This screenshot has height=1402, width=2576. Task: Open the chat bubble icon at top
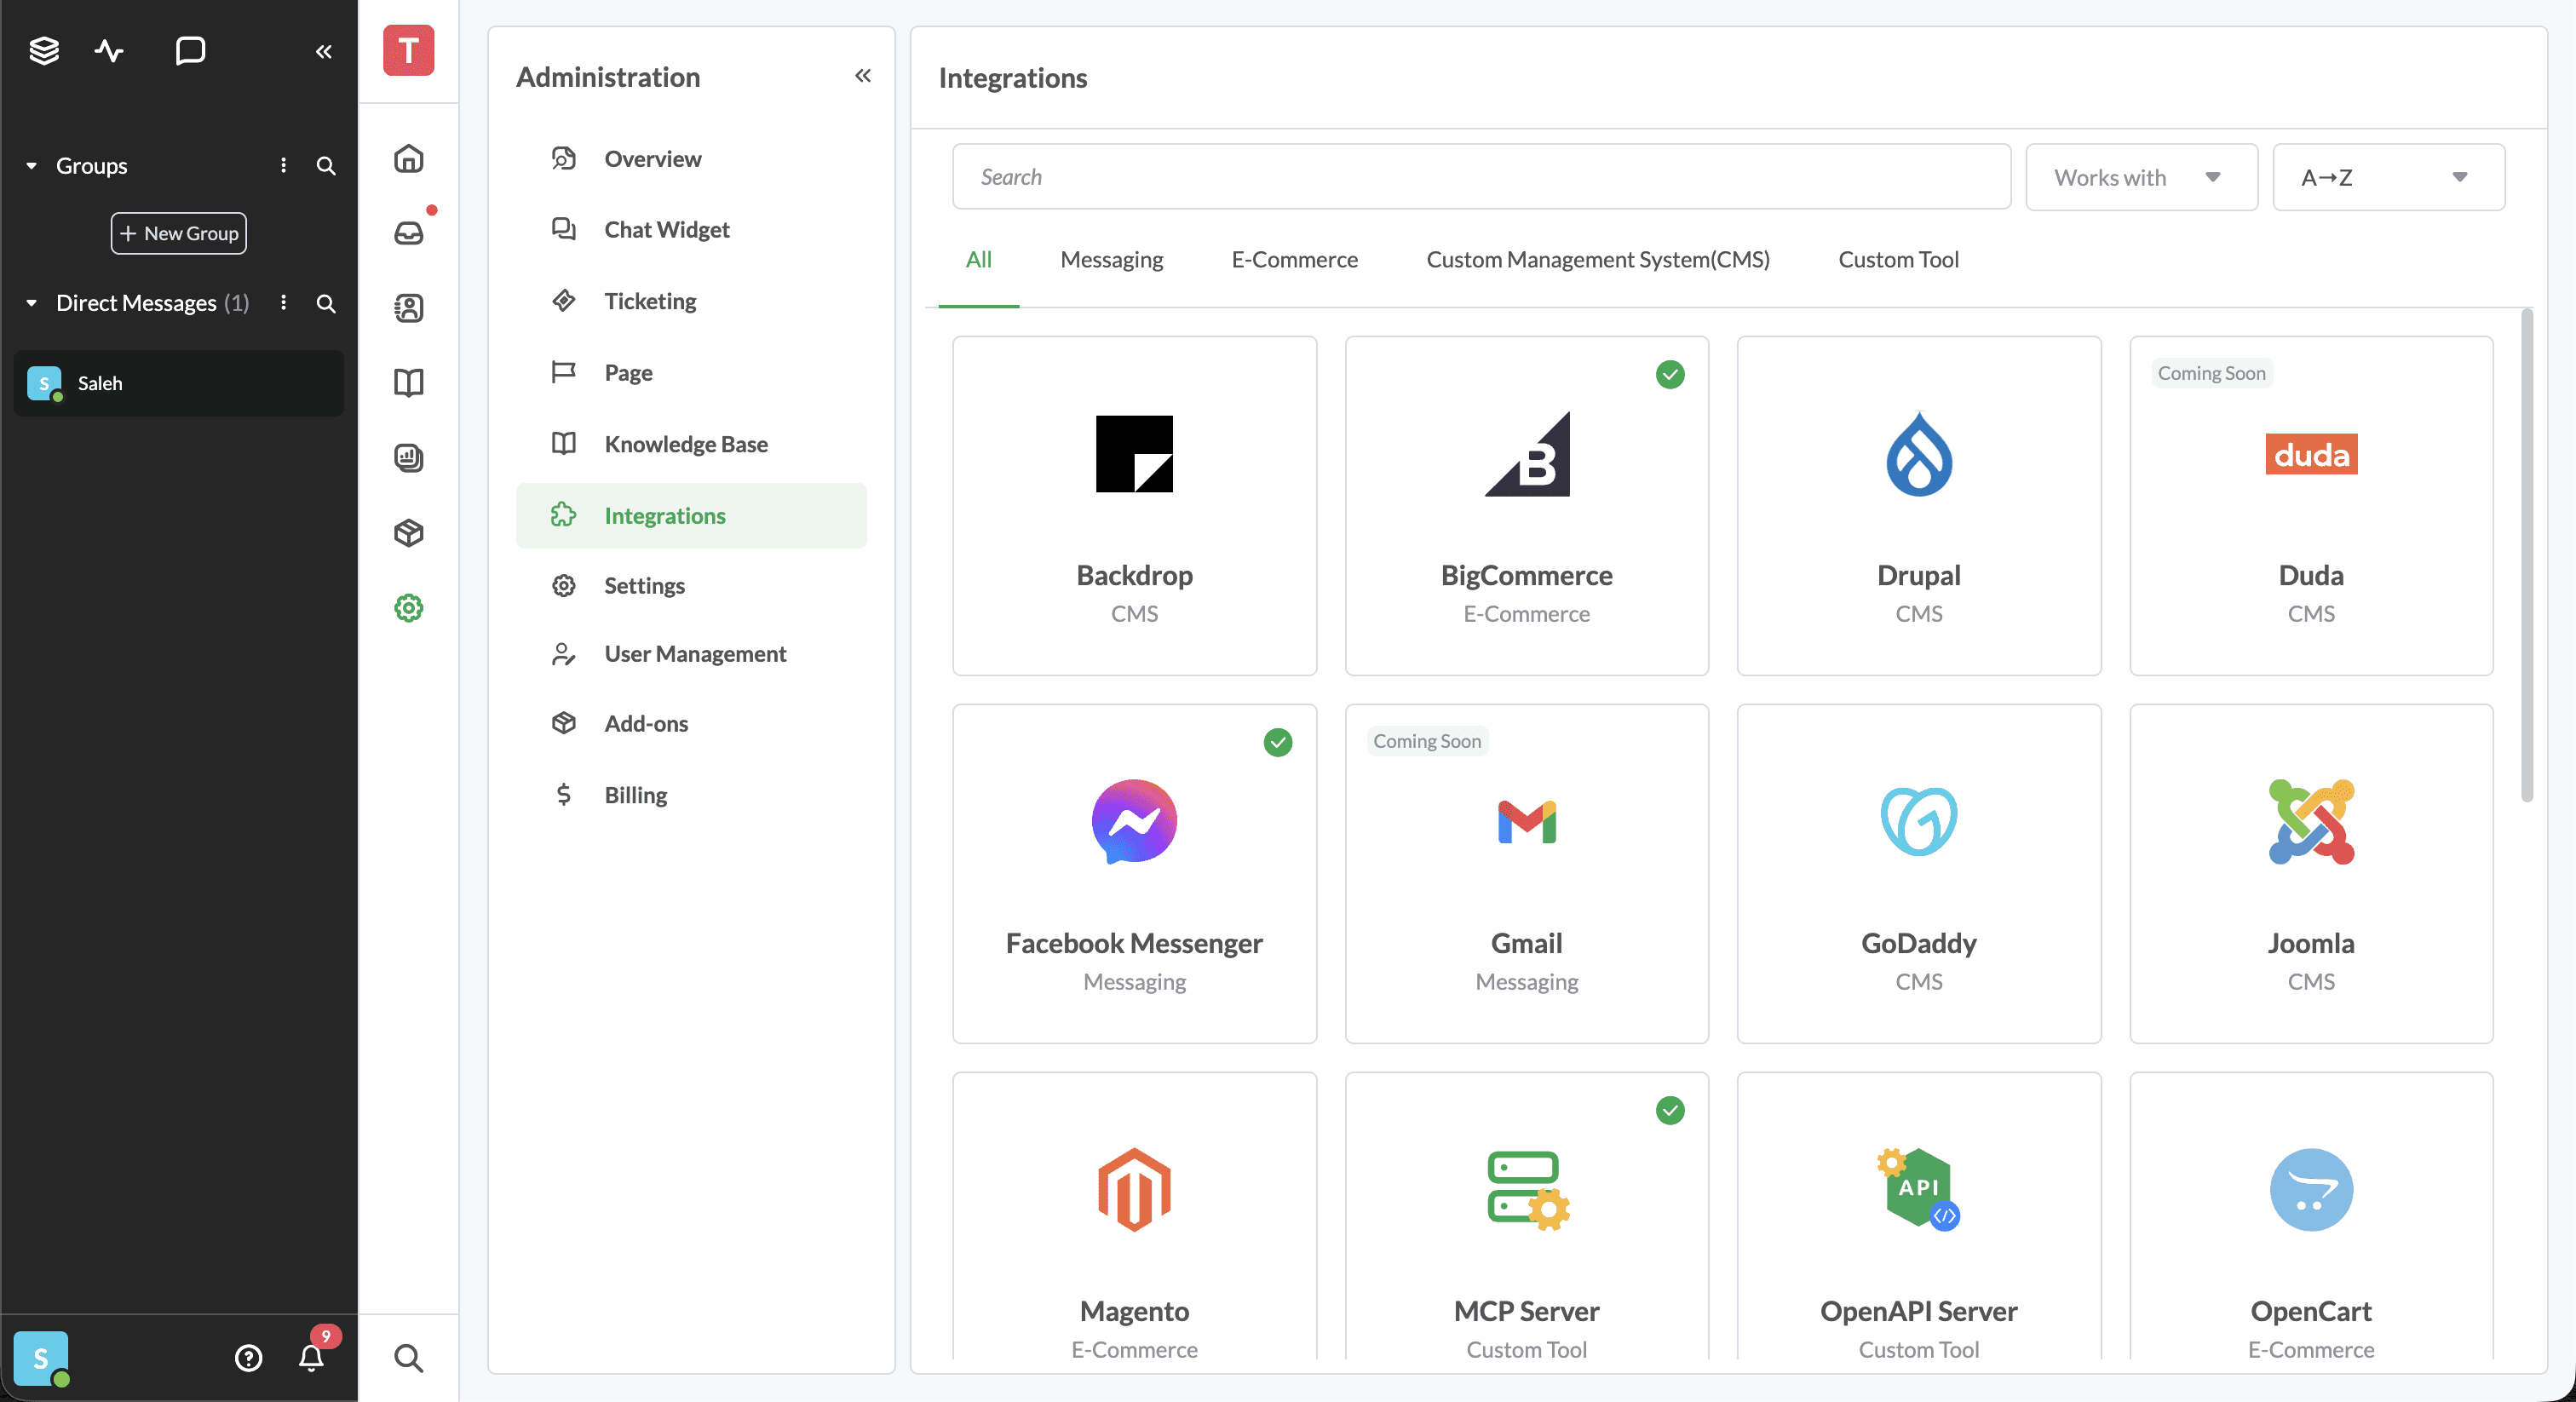(x=189, y=50)
